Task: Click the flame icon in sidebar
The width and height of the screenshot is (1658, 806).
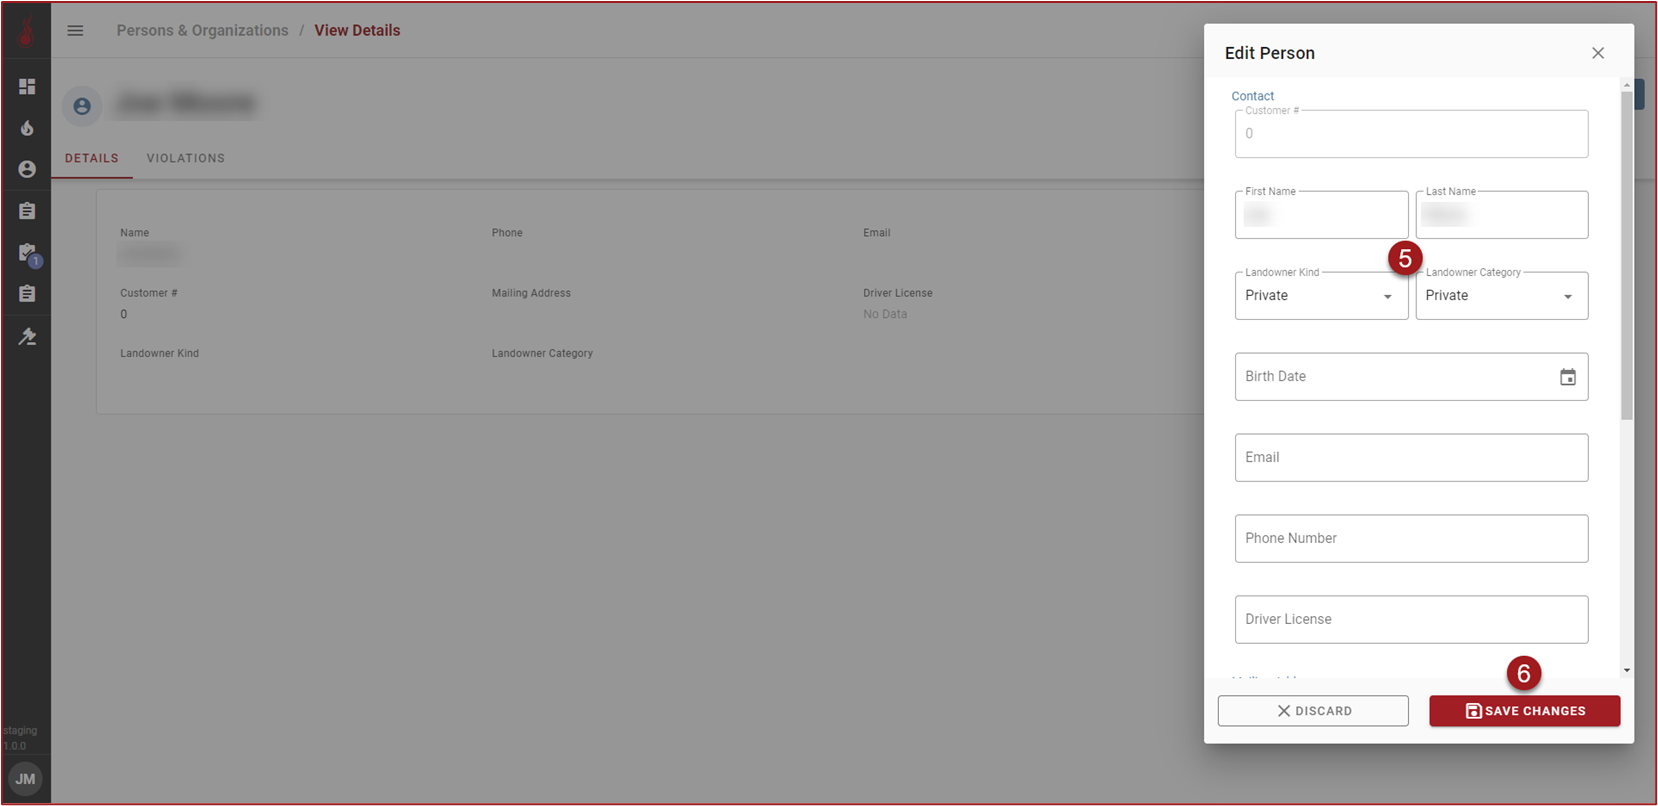Action: click(27, 128)
